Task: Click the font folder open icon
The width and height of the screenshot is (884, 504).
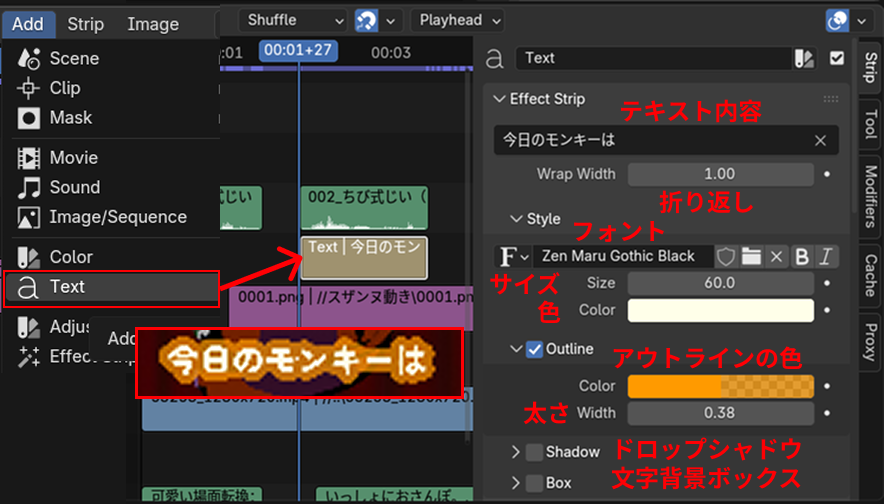Action: click(x=751, y=257)
